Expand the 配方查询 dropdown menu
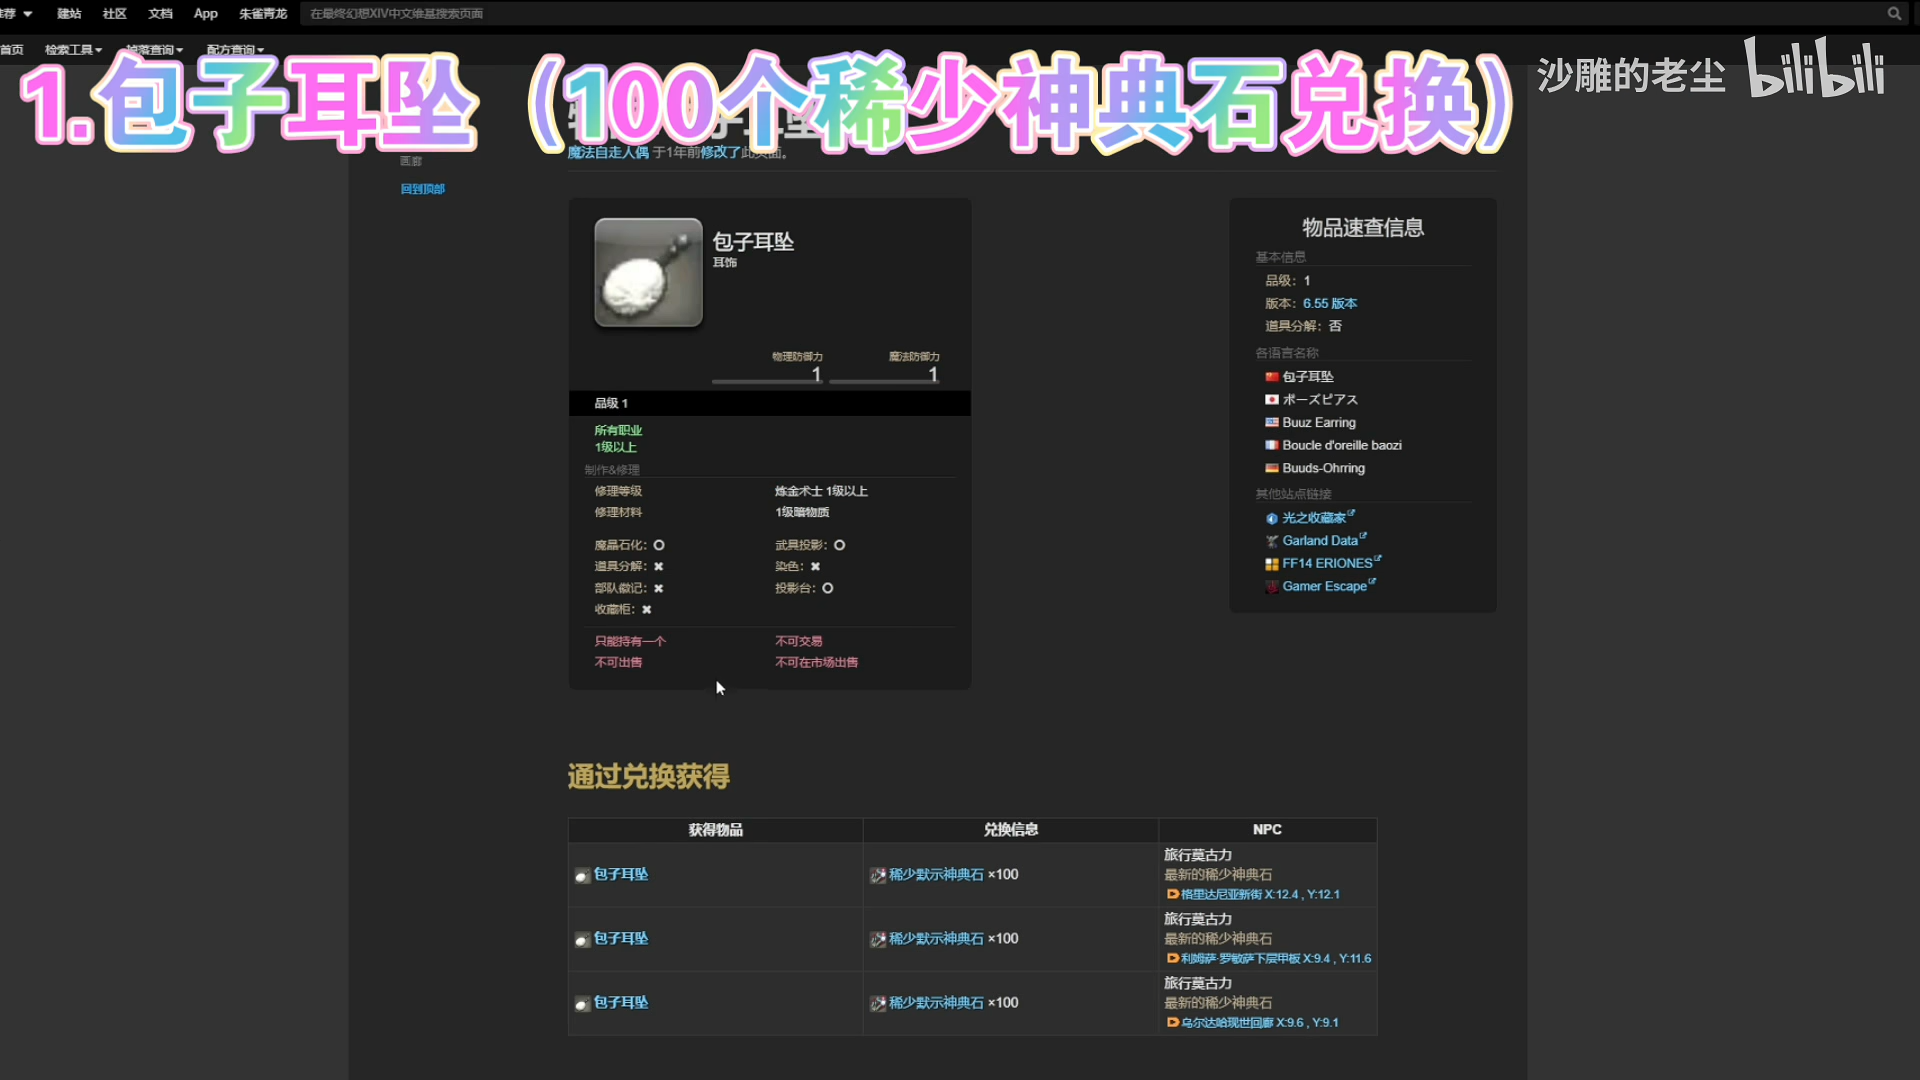Viewport: 1920px width, 1080px height. click(235, 50)
